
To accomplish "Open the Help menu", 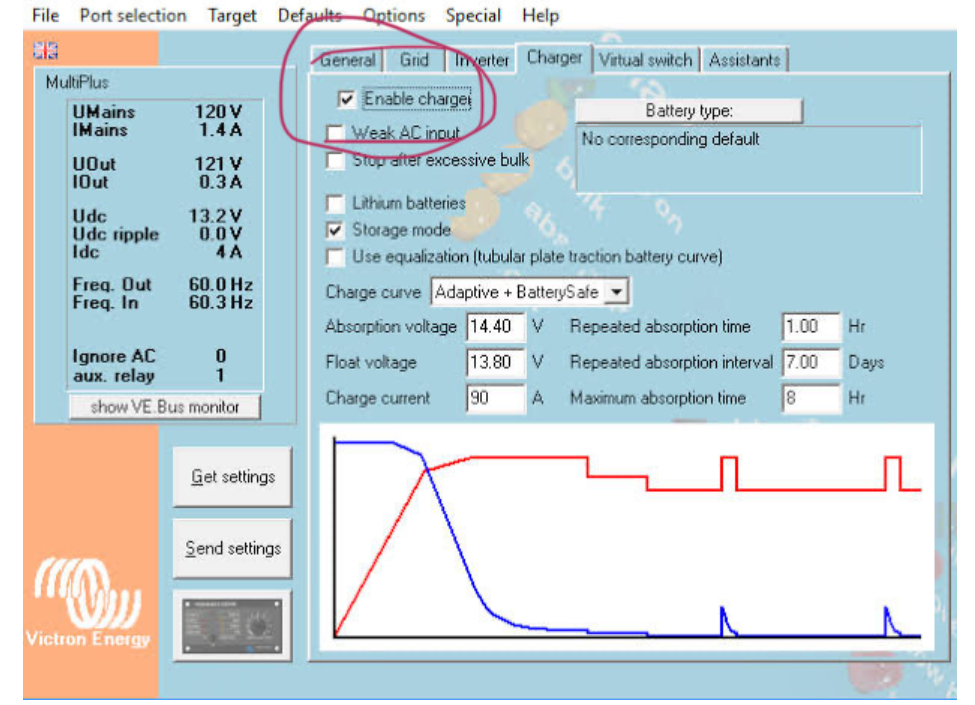I will point(540,16).
